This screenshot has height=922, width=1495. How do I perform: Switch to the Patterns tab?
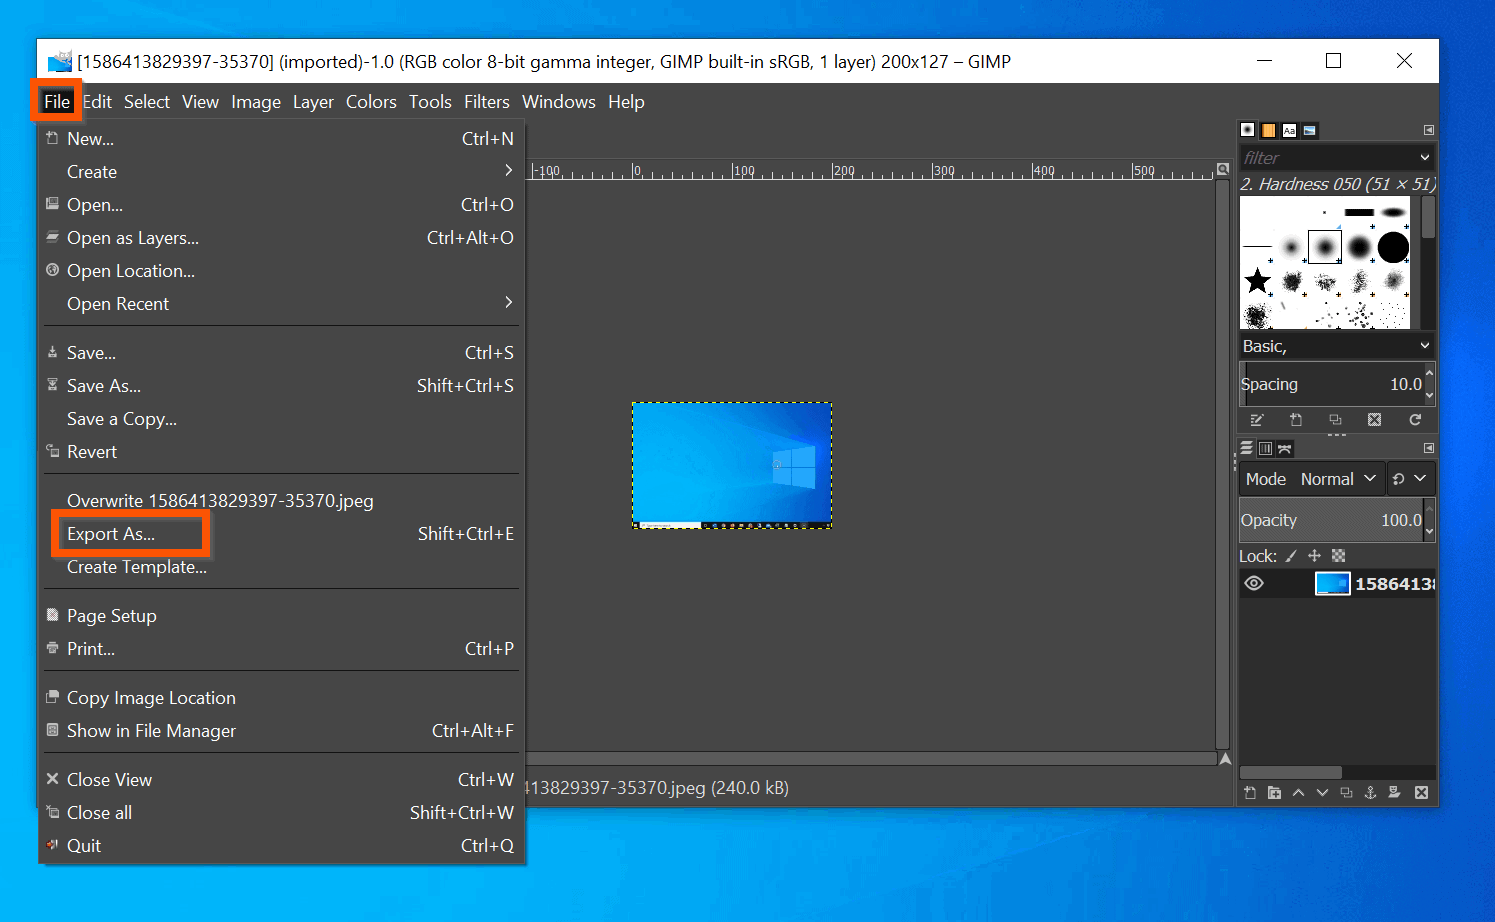coord(1268,129)
